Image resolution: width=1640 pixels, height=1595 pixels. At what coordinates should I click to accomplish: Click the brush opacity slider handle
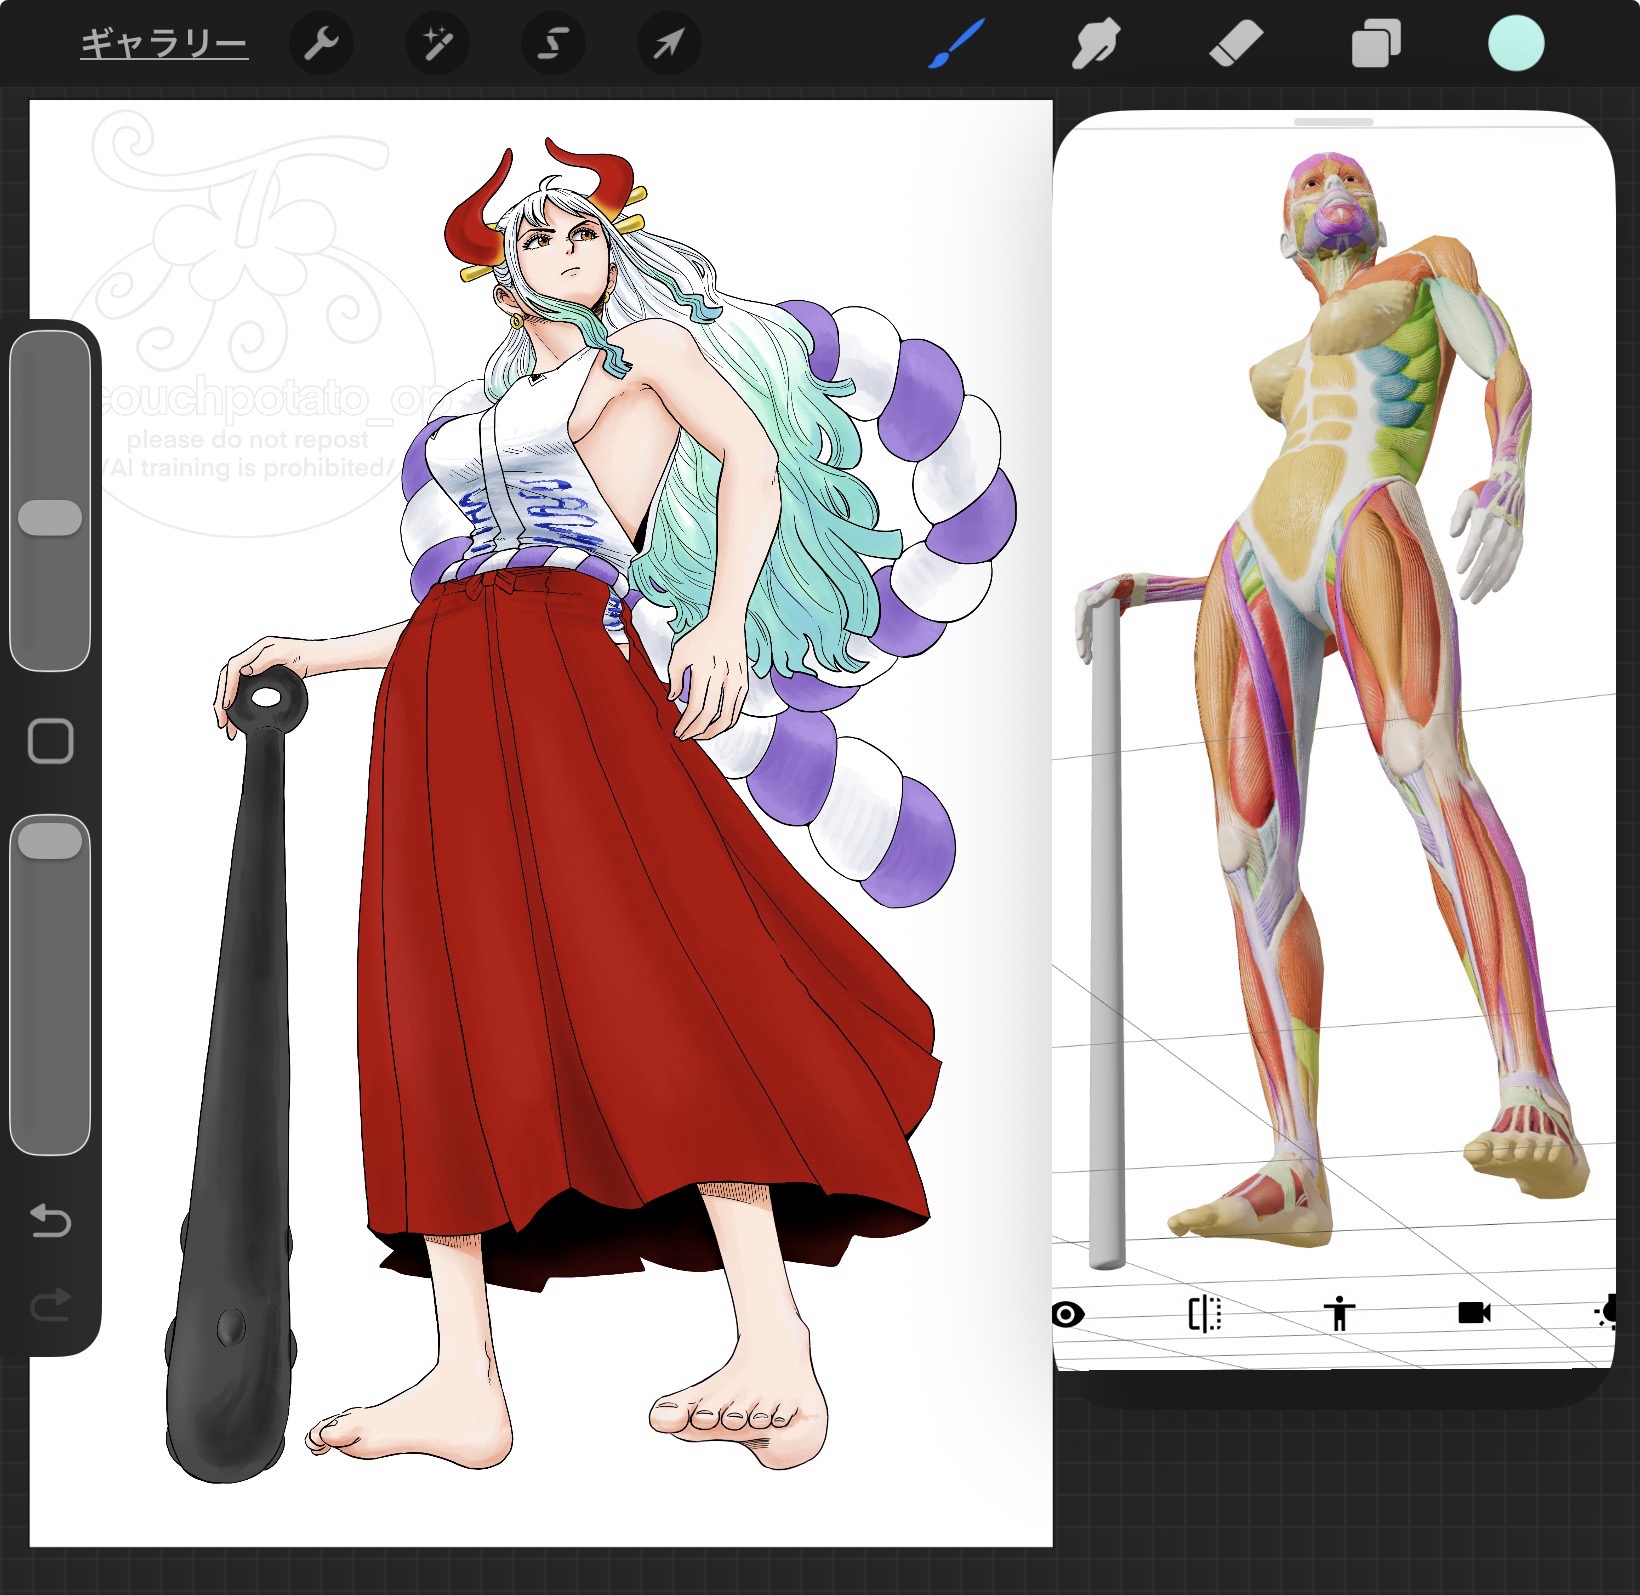pos(50,841)
